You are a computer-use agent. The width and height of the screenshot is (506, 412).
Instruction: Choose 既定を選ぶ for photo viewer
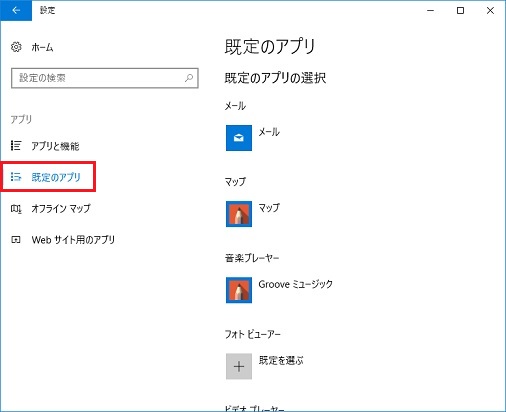(x=281, y=360)
